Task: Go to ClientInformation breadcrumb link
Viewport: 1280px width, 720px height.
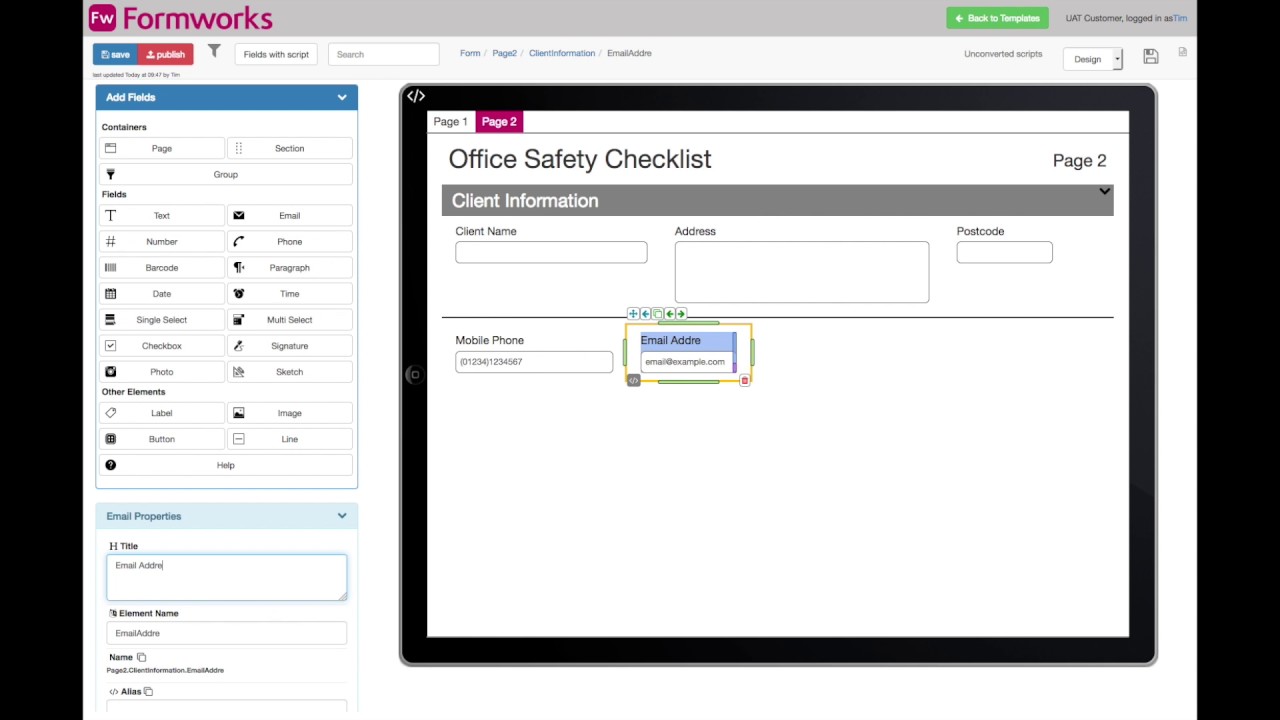Action: [562, 53]
